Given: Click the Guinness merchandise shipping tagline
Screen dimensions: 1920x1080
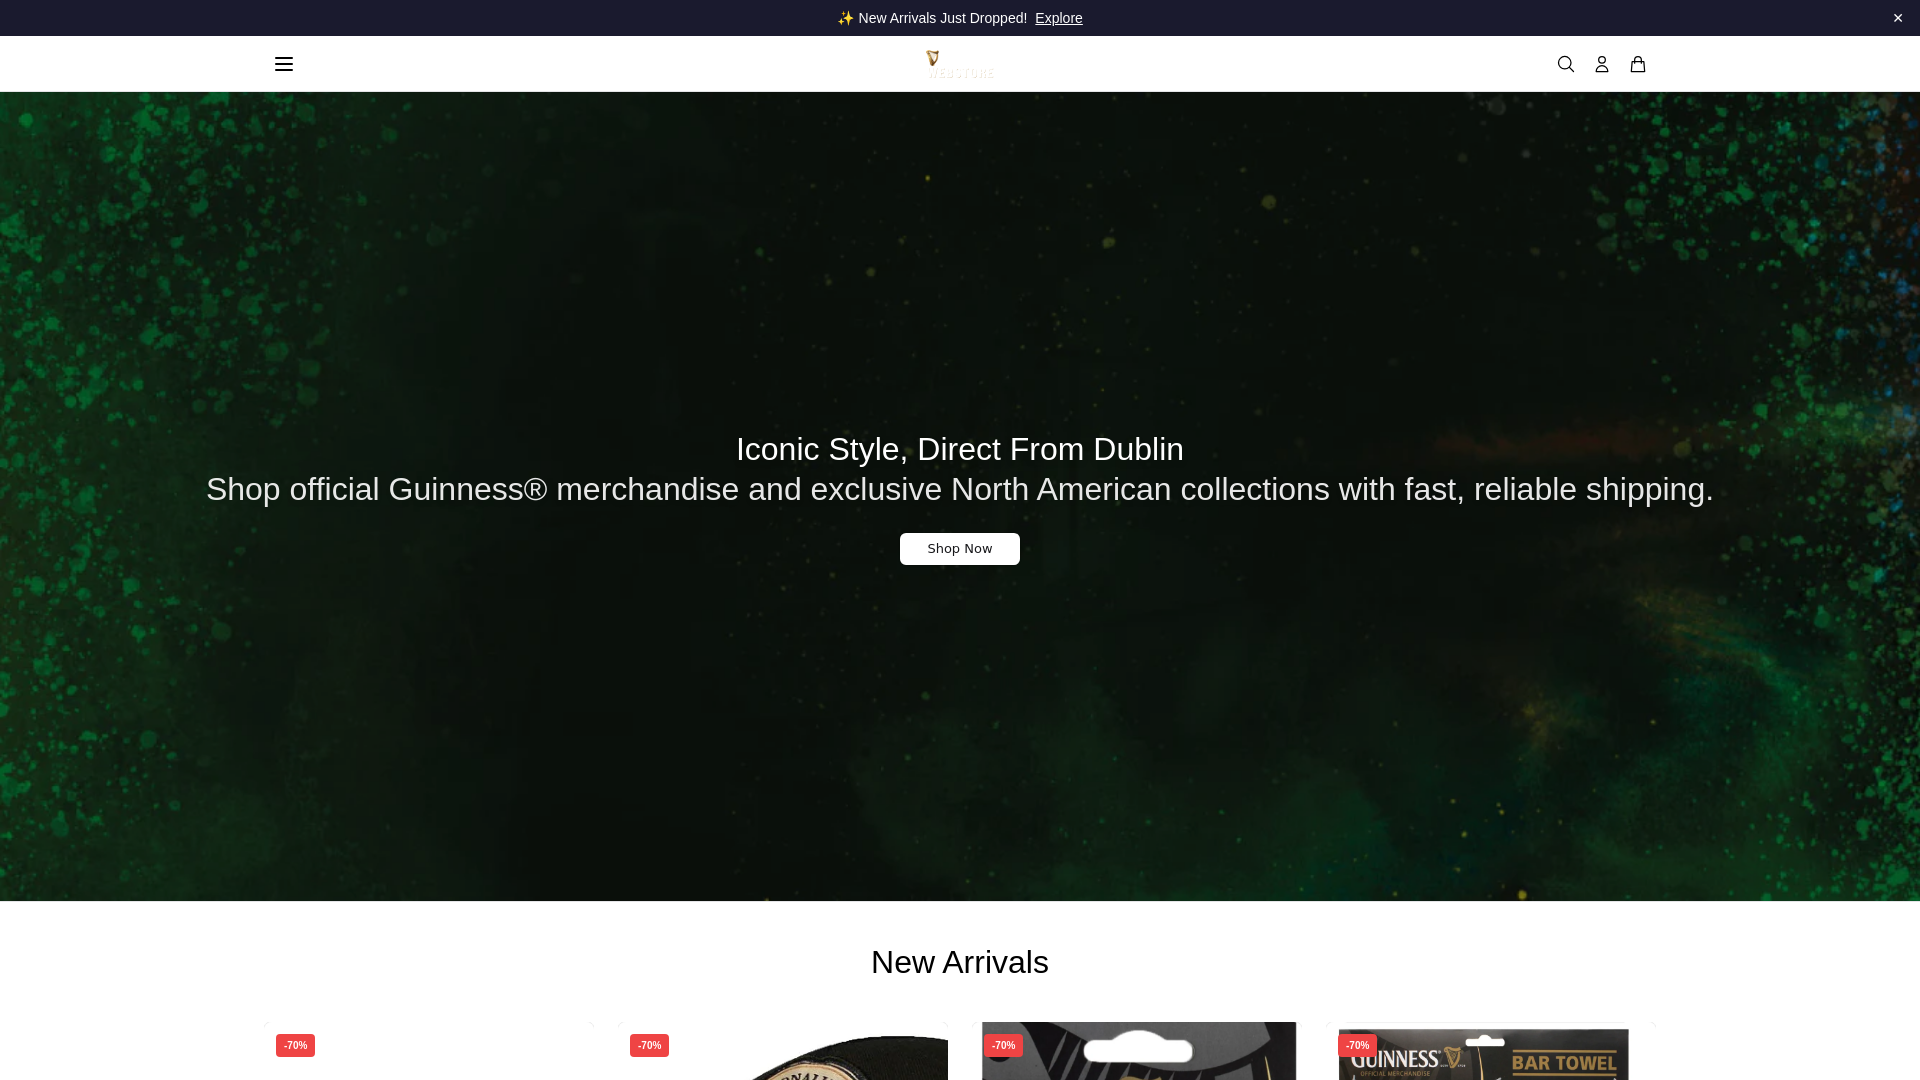Looking at the screenshot, I should click(x=960, y=489).
